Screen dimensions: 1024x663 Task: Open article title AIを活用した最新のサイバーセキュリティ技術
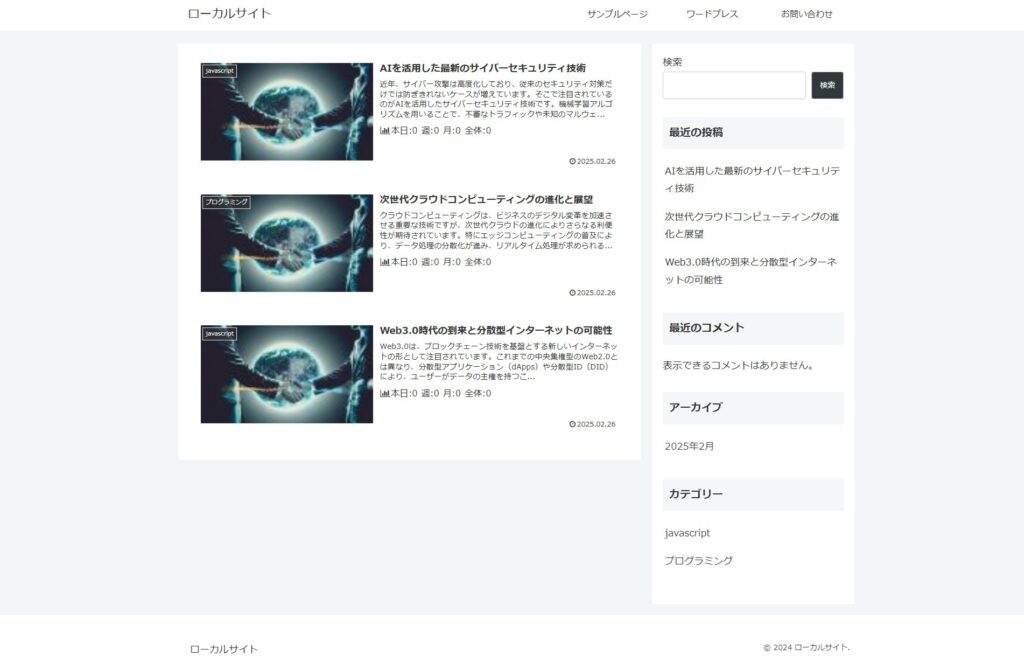[x=482, y=68]
